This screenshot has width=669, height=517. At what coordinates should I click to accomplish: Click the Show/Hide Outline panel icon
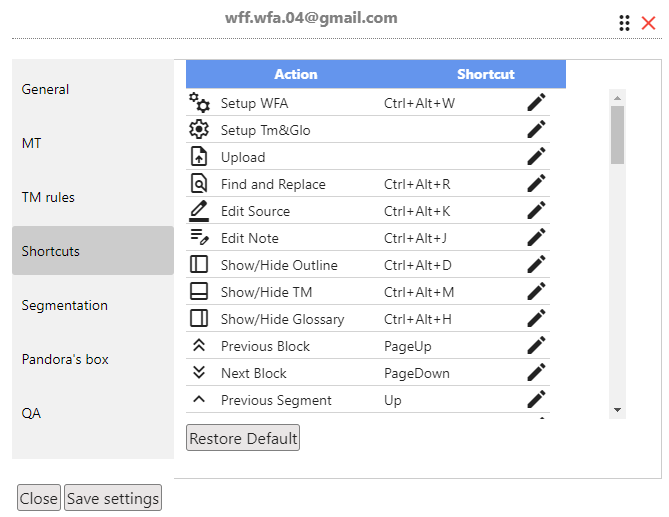[199, 264]
